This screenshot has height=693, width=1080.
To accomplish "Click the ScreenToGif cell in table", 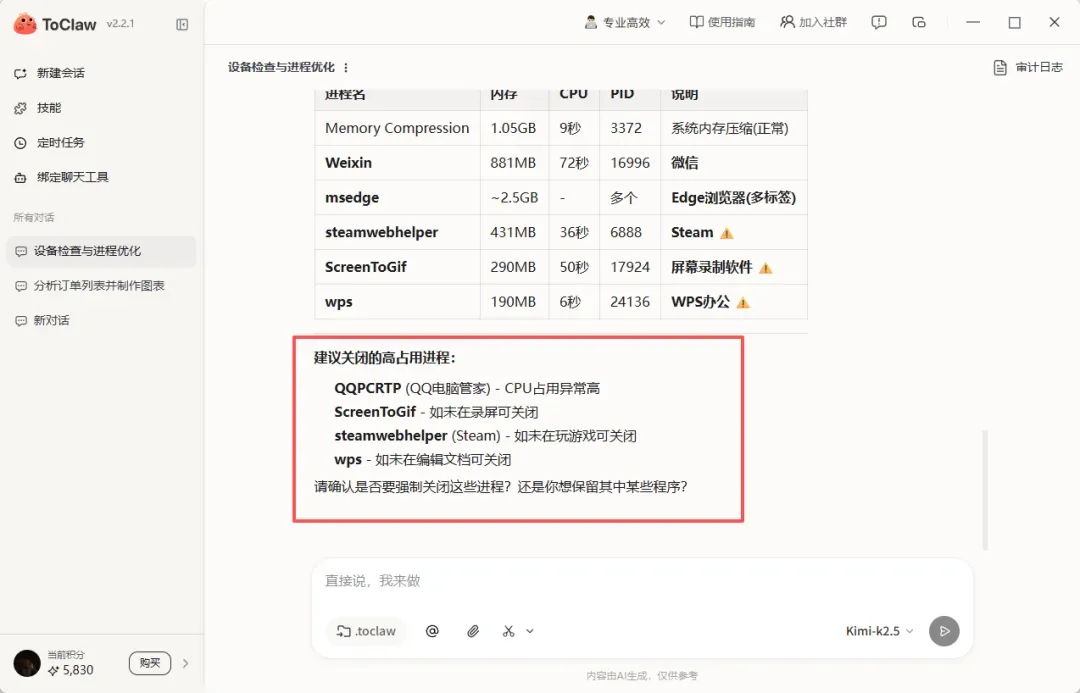I will tap(397, 267).
